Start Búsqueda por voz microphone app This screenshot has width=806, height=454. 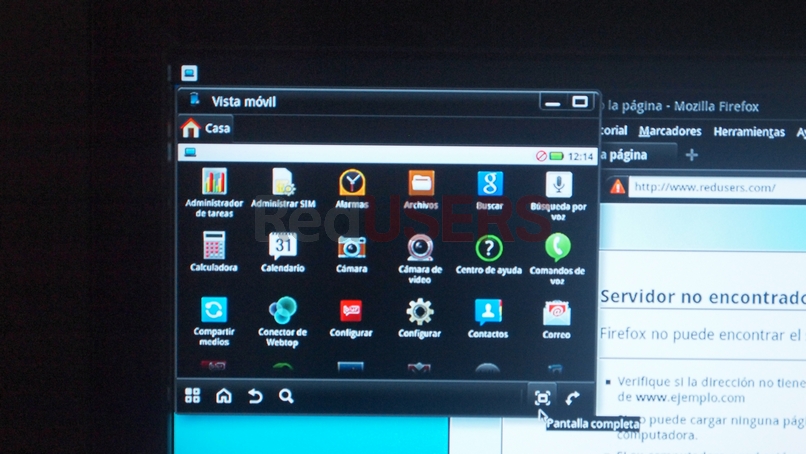(558, 196)
